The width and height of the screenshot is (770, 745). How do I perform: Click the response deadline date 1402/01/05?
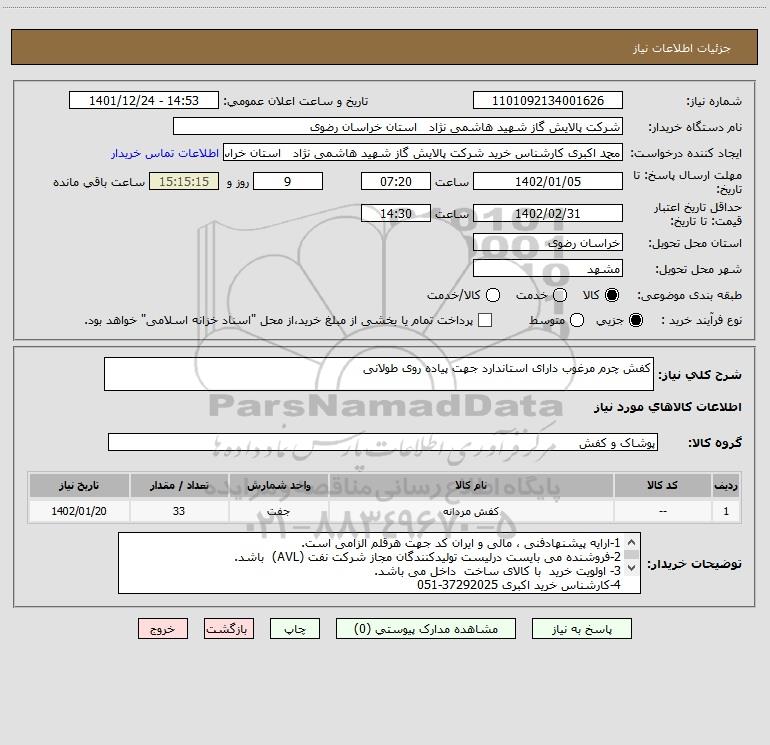[548, 181]
